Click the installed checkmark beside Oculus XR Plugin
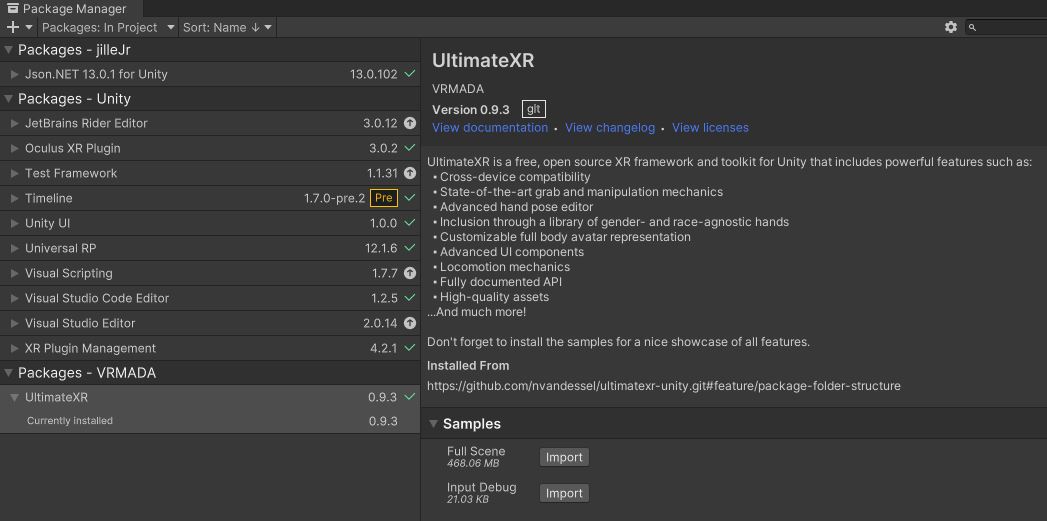 click(x=410, y=148)
